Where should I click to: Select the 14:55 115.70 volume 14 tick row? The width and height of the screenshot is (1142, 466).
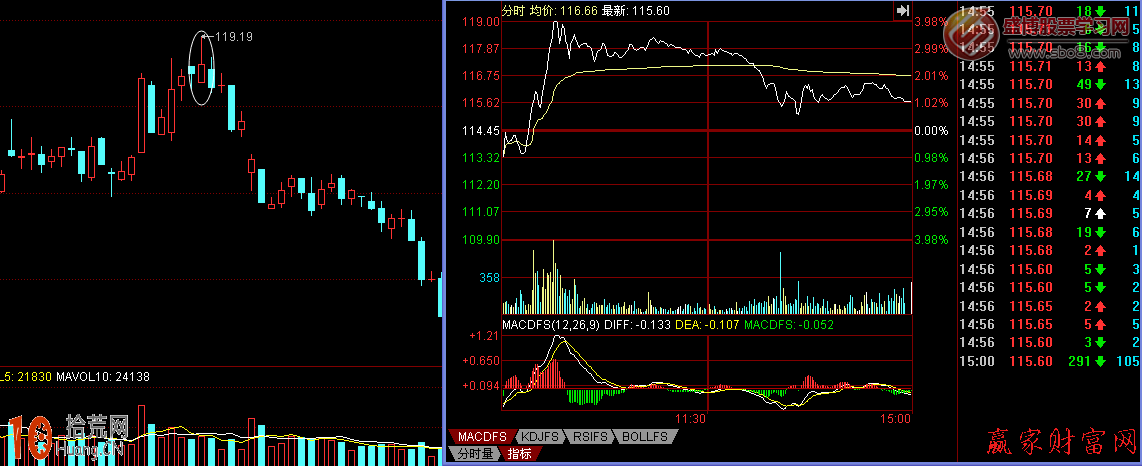pyautogui.click(x=1050, y=140)
